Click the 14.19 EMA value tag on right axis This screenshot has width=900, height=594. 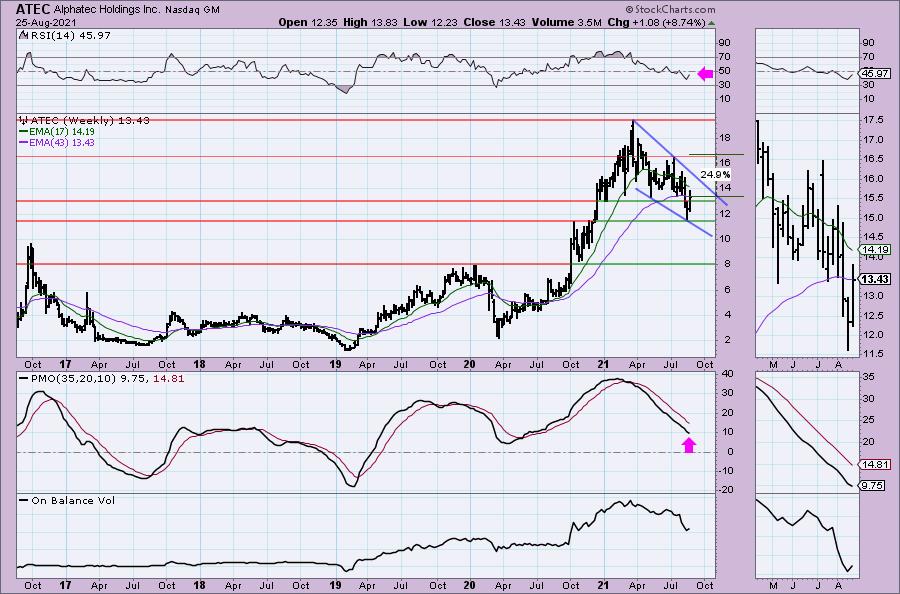point(874,250)
